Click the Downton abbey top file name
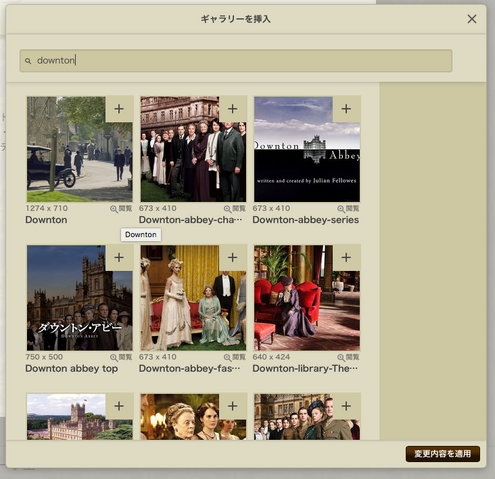This screenshot has width=495, height=479. [72, 369]
